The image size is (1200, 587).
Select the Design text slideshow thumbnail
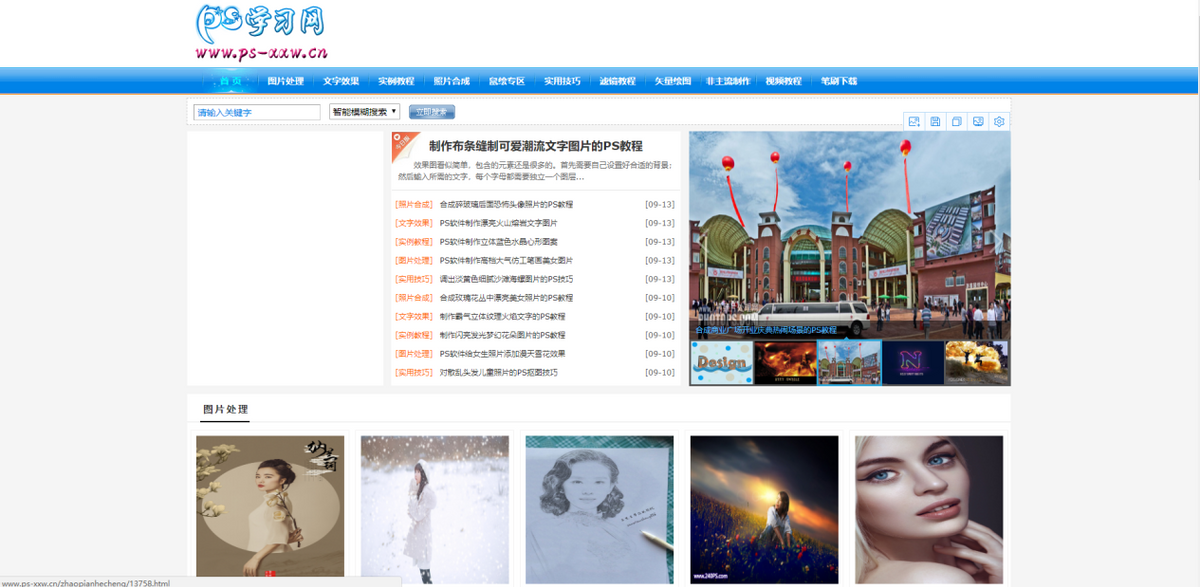[721, 362]
